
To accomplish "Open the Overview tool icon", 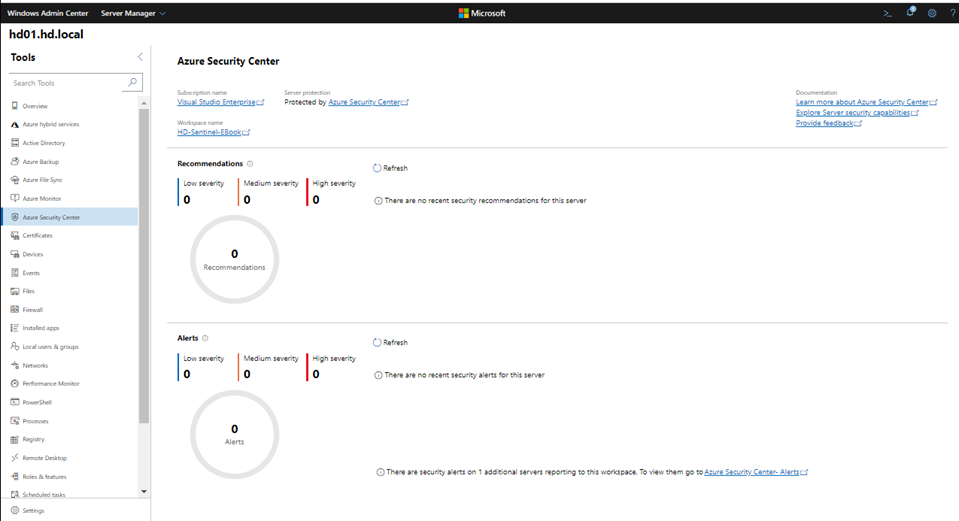I will click(x=15, y=106).
